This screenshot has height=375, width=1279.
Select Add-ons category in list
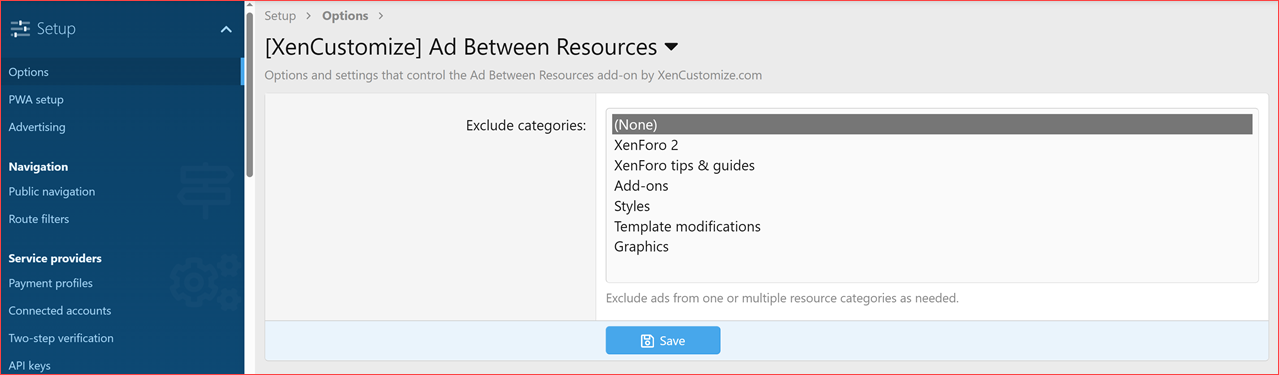click(932, 186)
